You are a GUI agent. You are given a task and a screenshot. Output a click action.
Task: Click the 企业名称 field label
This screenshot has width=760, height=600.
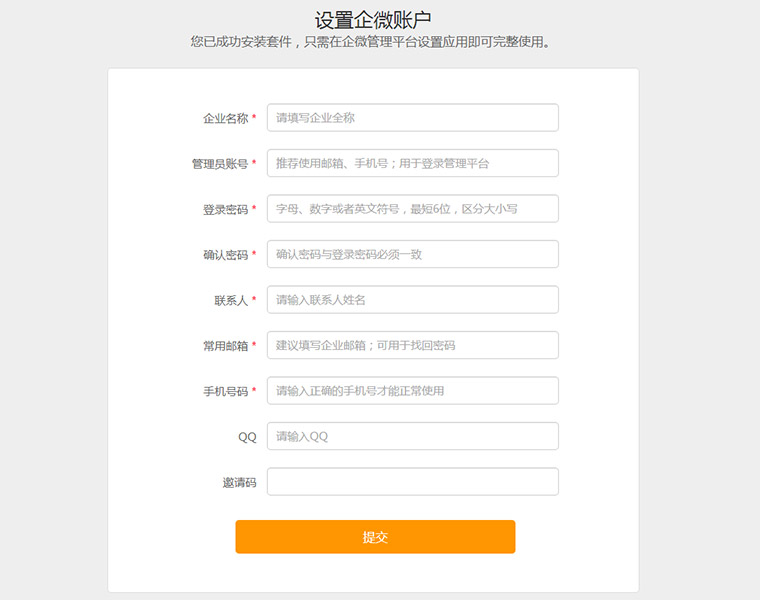(225, 118)
